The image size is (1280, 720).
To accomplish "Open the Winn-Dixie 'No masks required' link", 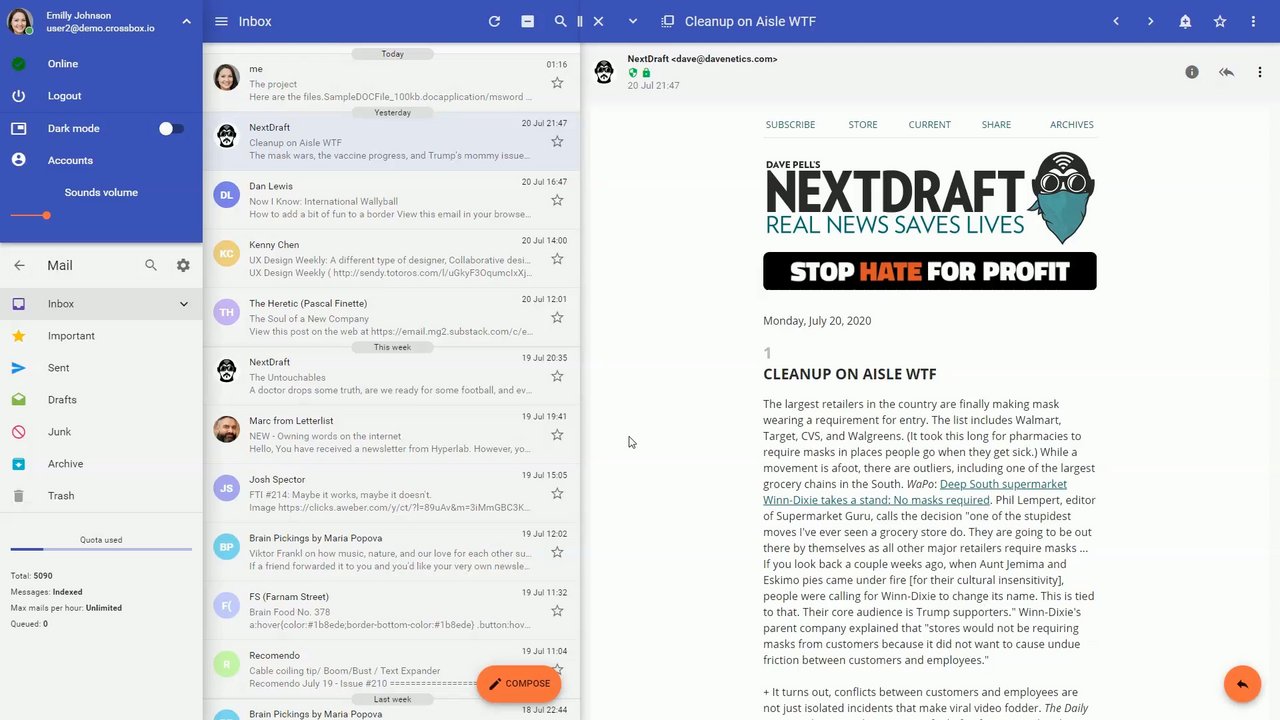I will click(x=915, y=492).
